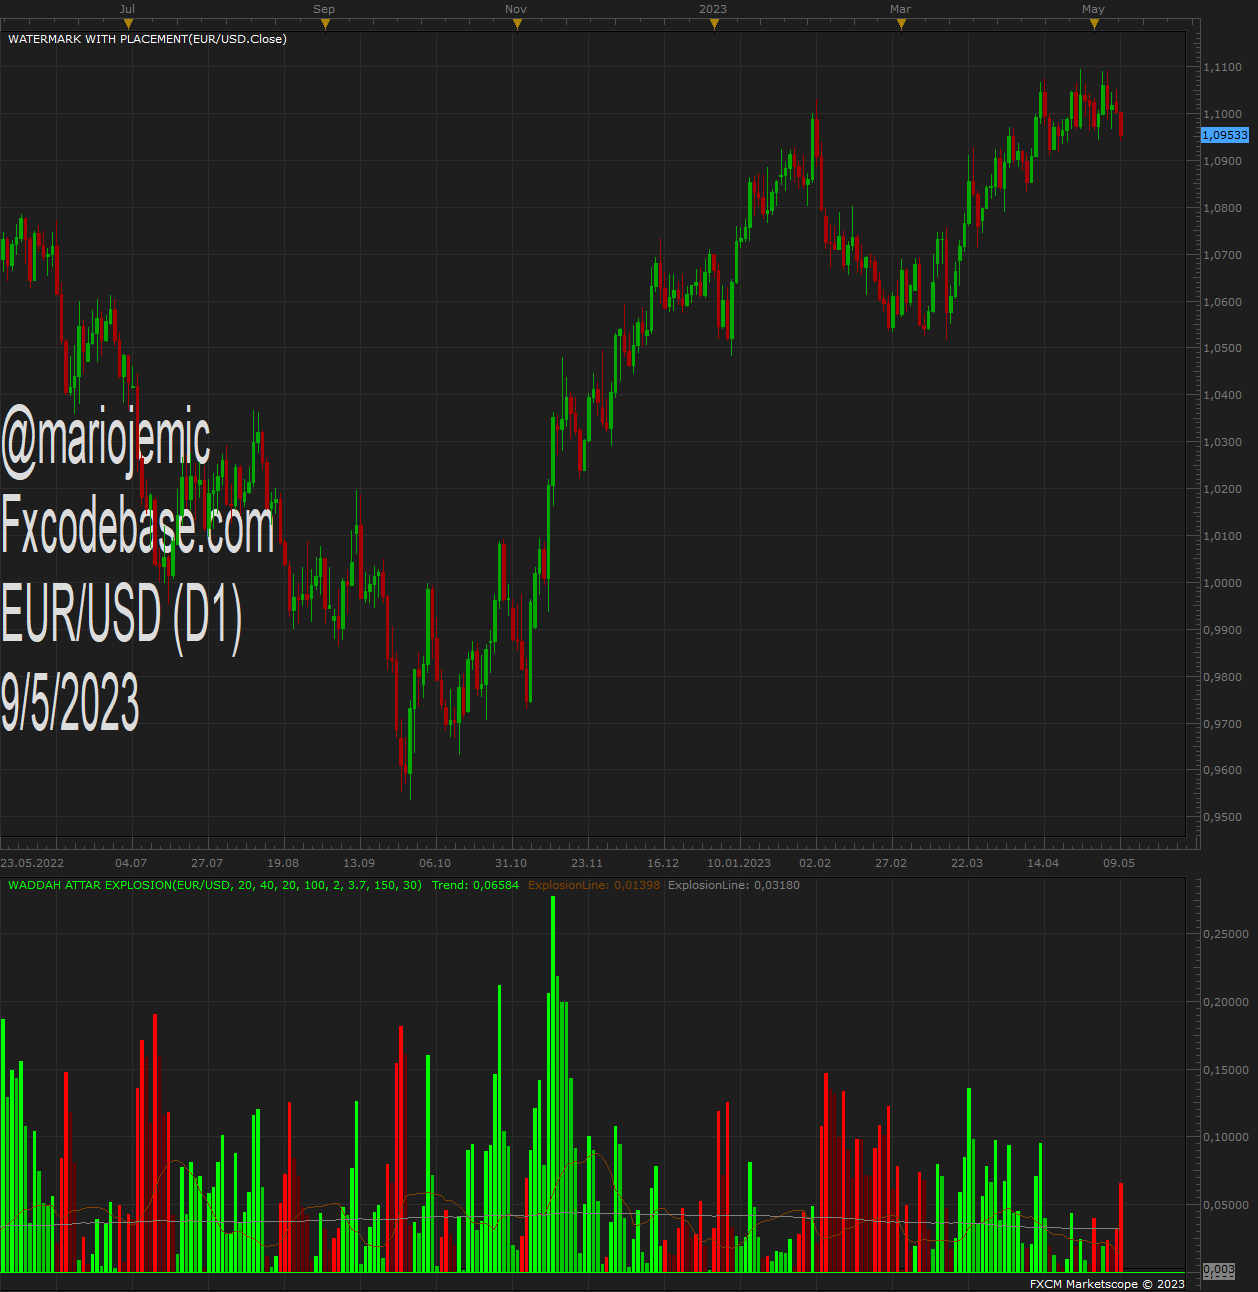Click the 0,003 indicator value tag

[1219, 1270]
